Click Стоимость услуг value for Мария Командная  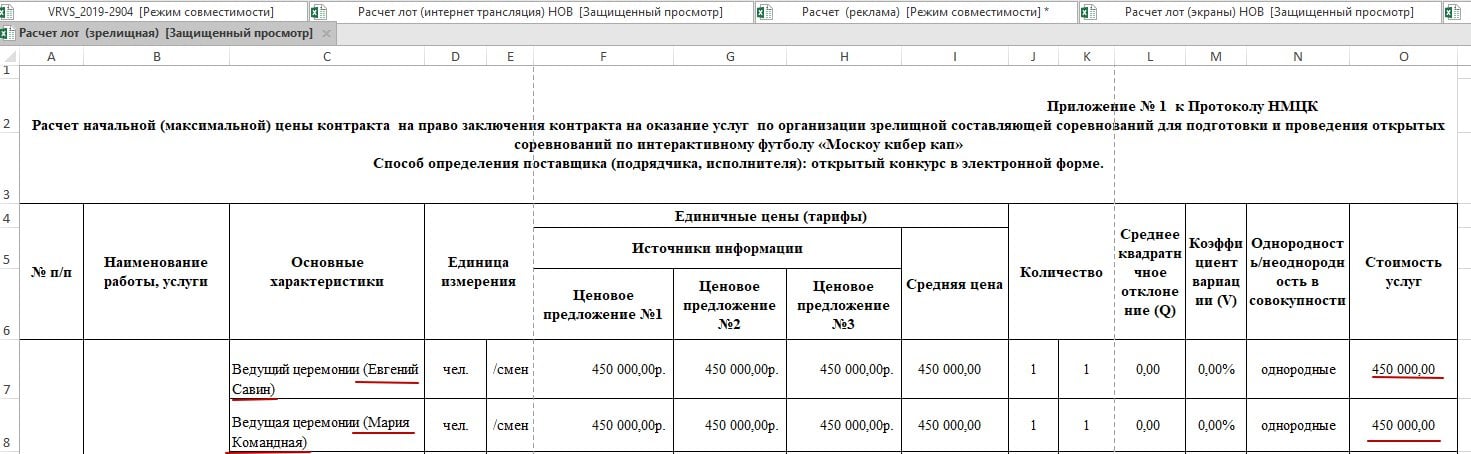point(1404,426)
